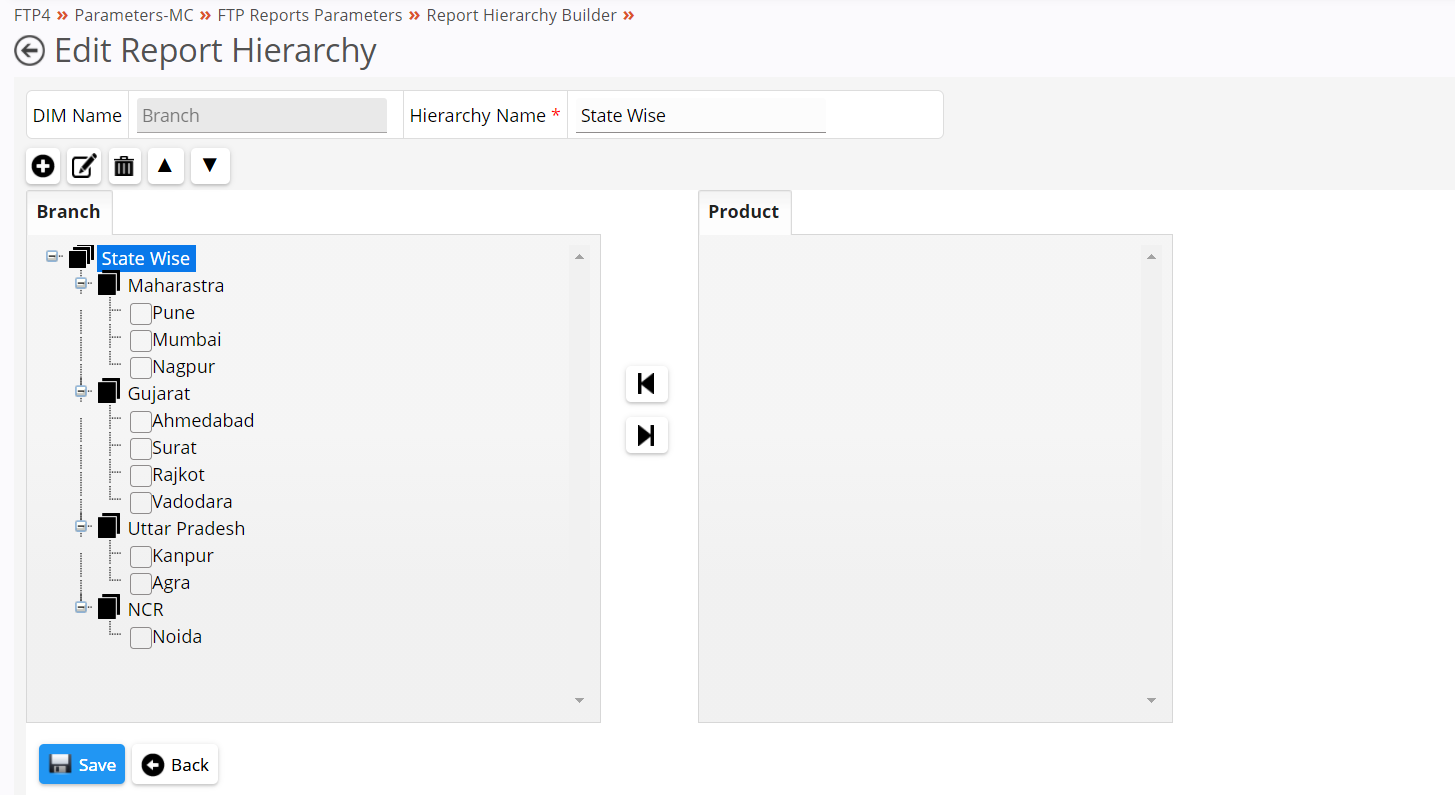Click the Ahmedabad text label
The height and width of the screenshot is (795, 1455).
coord(204,421)
